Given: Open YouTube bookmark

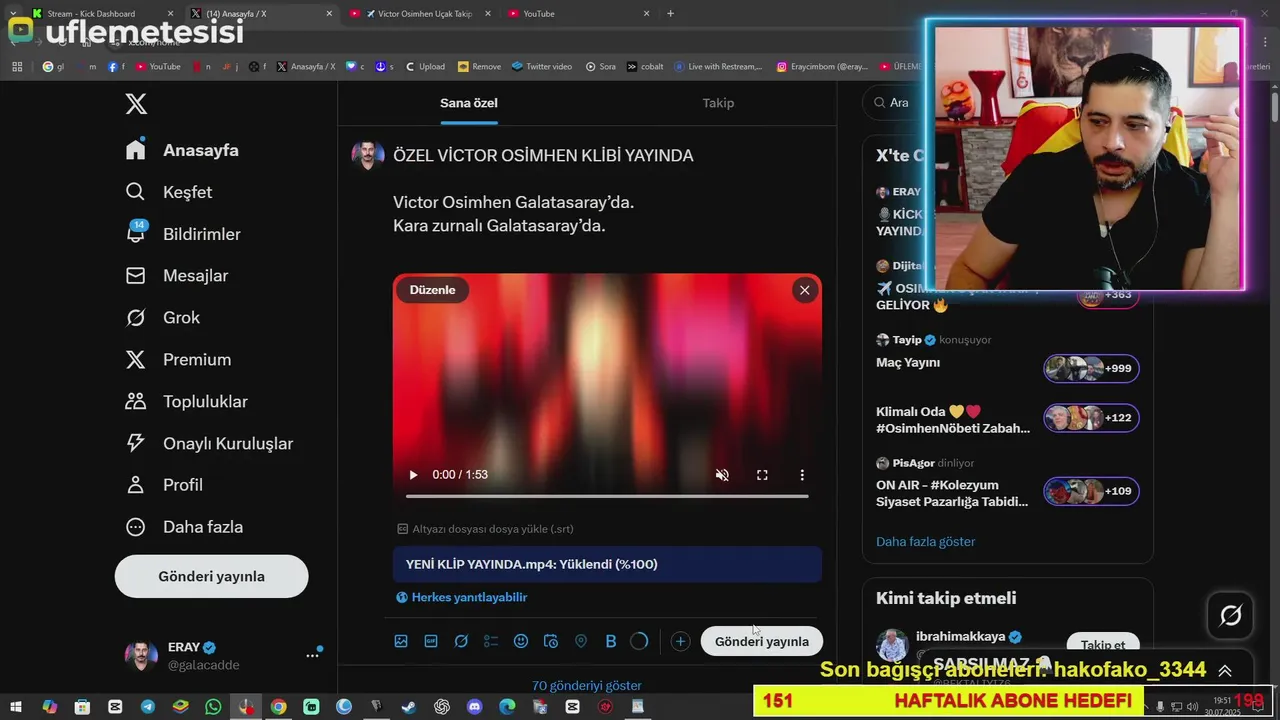Looking at the screenshot, I should coord(157,67).
